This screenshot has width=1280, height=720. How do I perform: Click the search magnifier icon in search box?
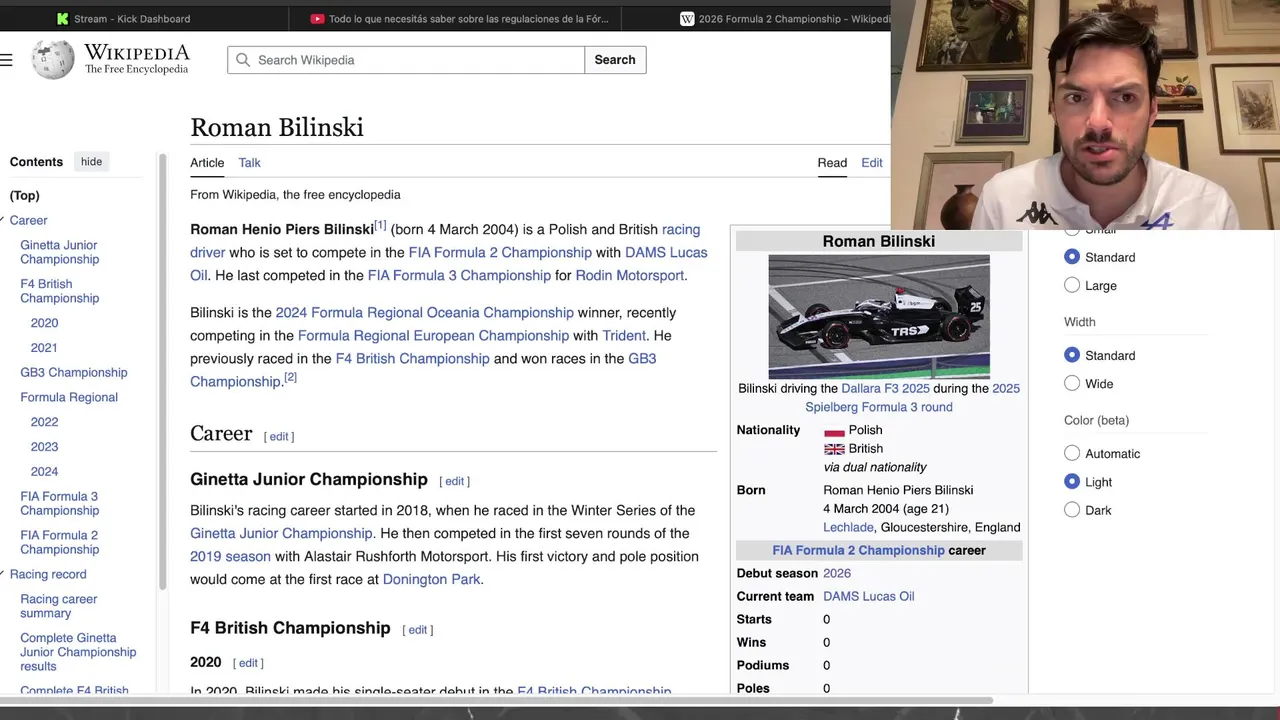[243, 60]
